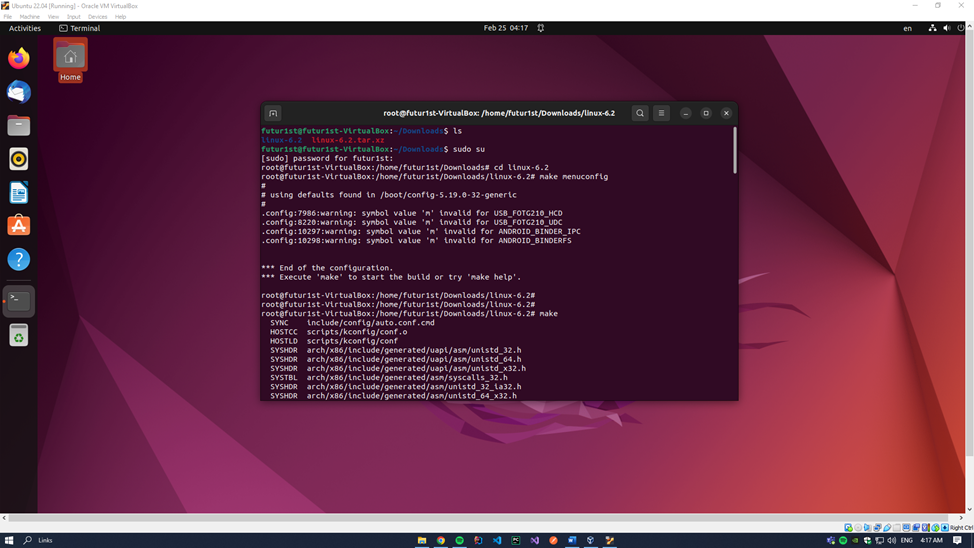This screenshot has height=548, width=974.
Task: Open PyCharm from the Windows taskbar
Action: (516, 540)
